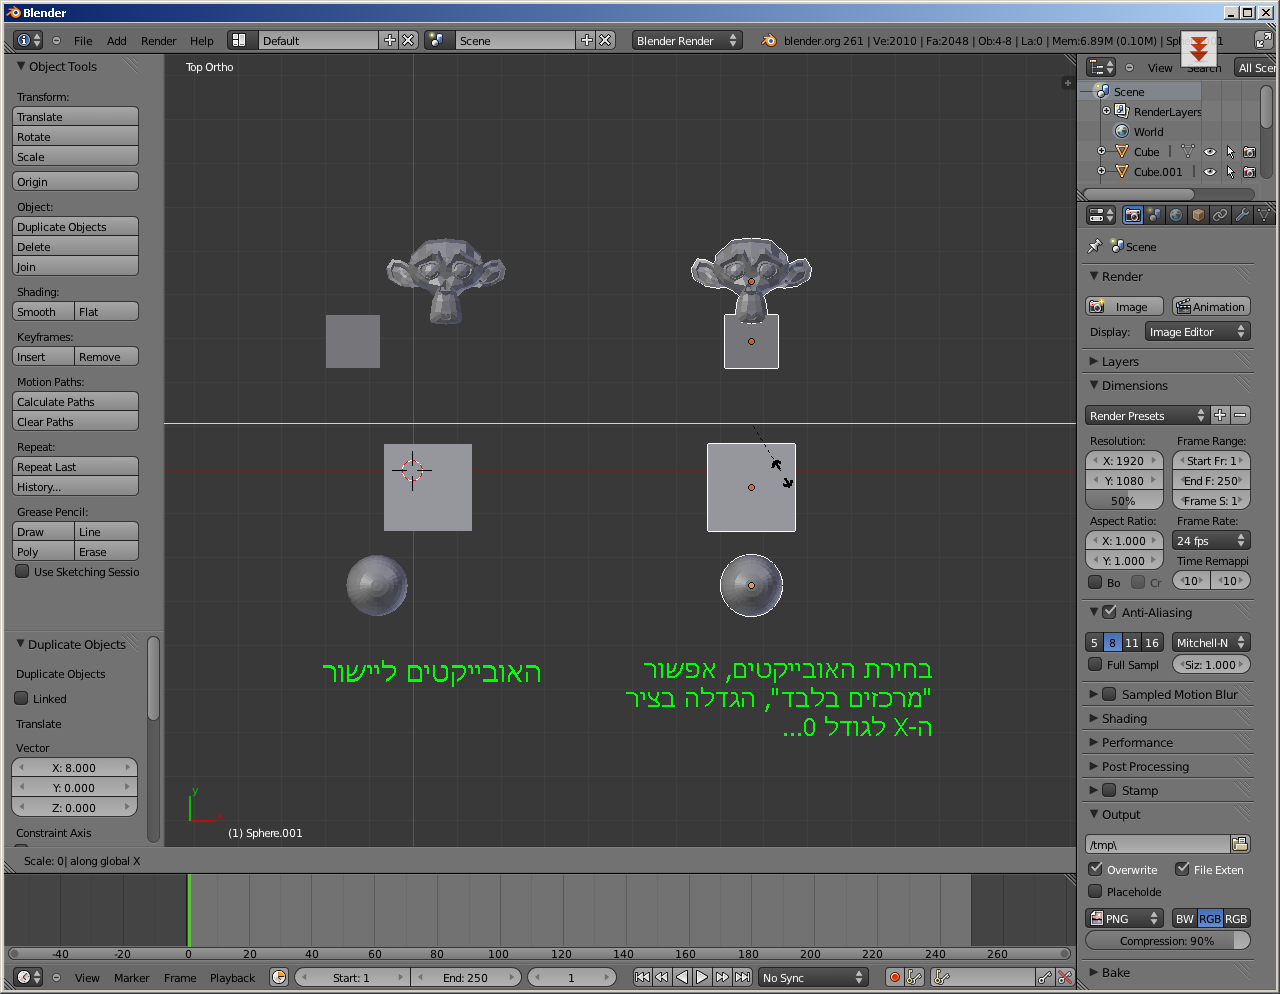Toggle selectability of Cube arrow icon
Viewport: 1280px width, 994px height.
click(1230, 152)
